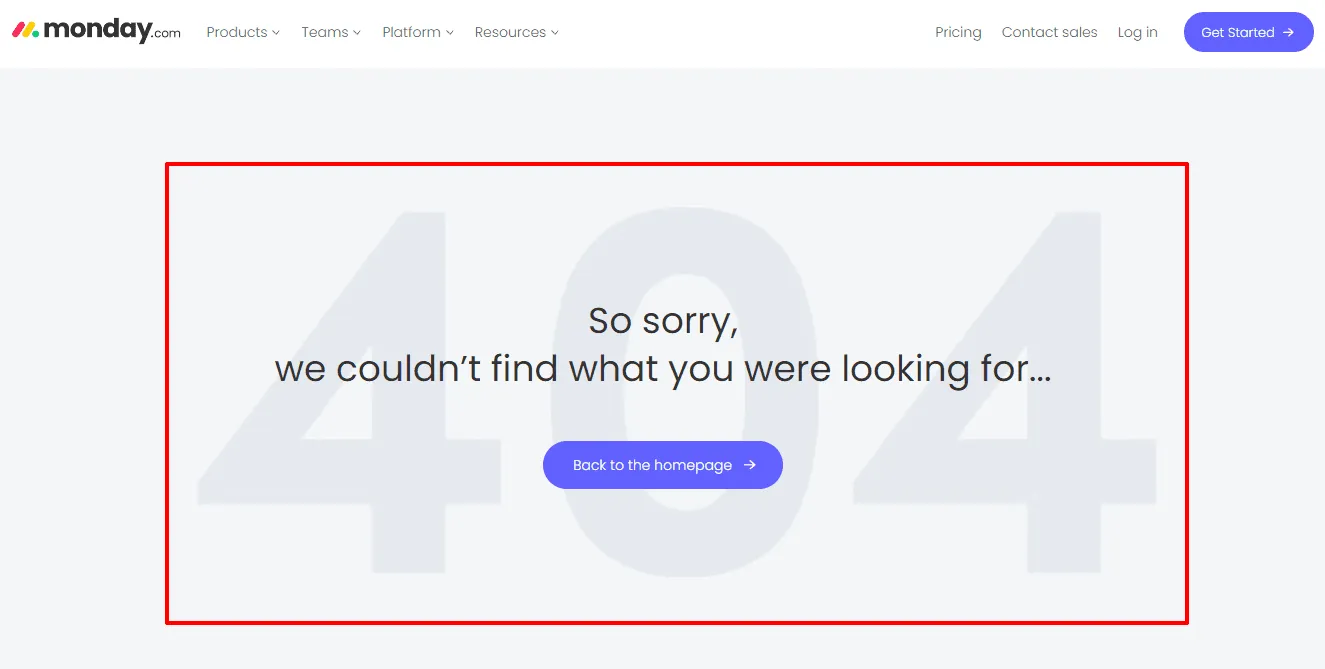Viewport: 1325px width, 669px height.
Task: Select Pricing in the navigation bar
Action: tap(958, 32)
